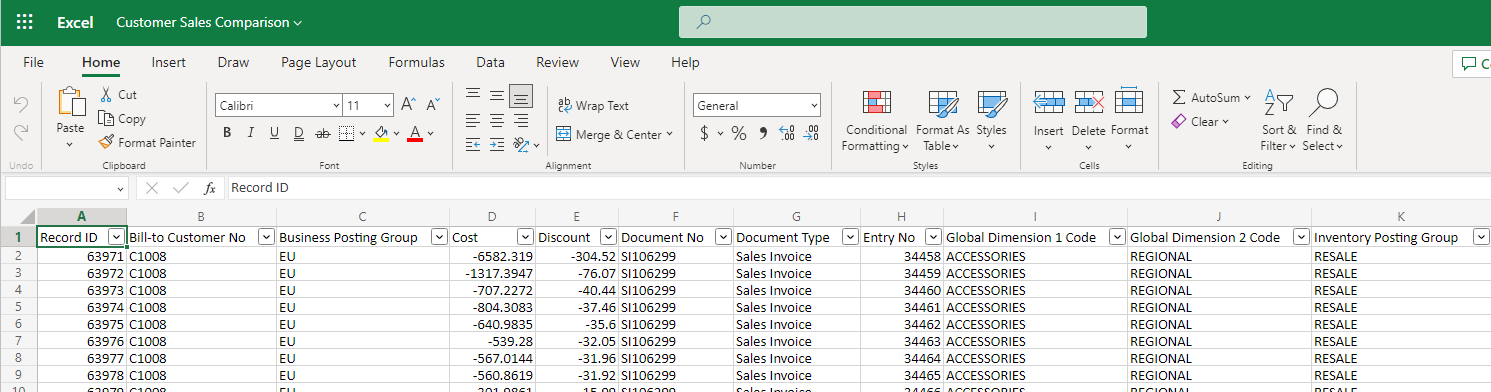Apply percent style number format
This screenshot has height=392, width=1491.
pyautogui.click(x=739, y=133)
